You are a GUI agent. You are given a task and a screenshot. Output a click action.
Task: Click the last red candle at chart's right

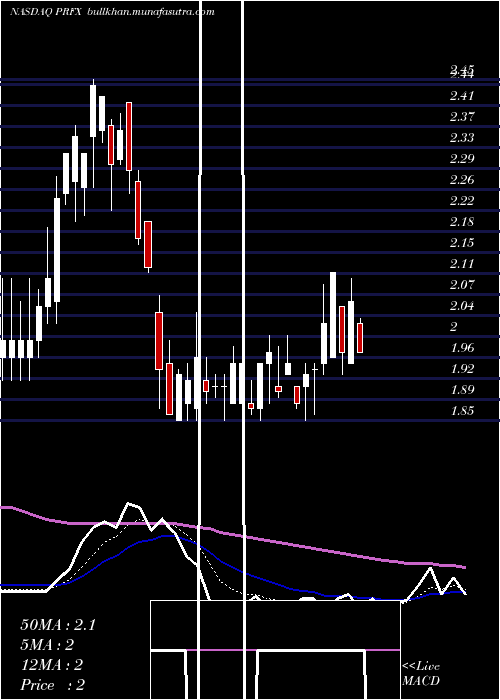click(x=360, y=338)
